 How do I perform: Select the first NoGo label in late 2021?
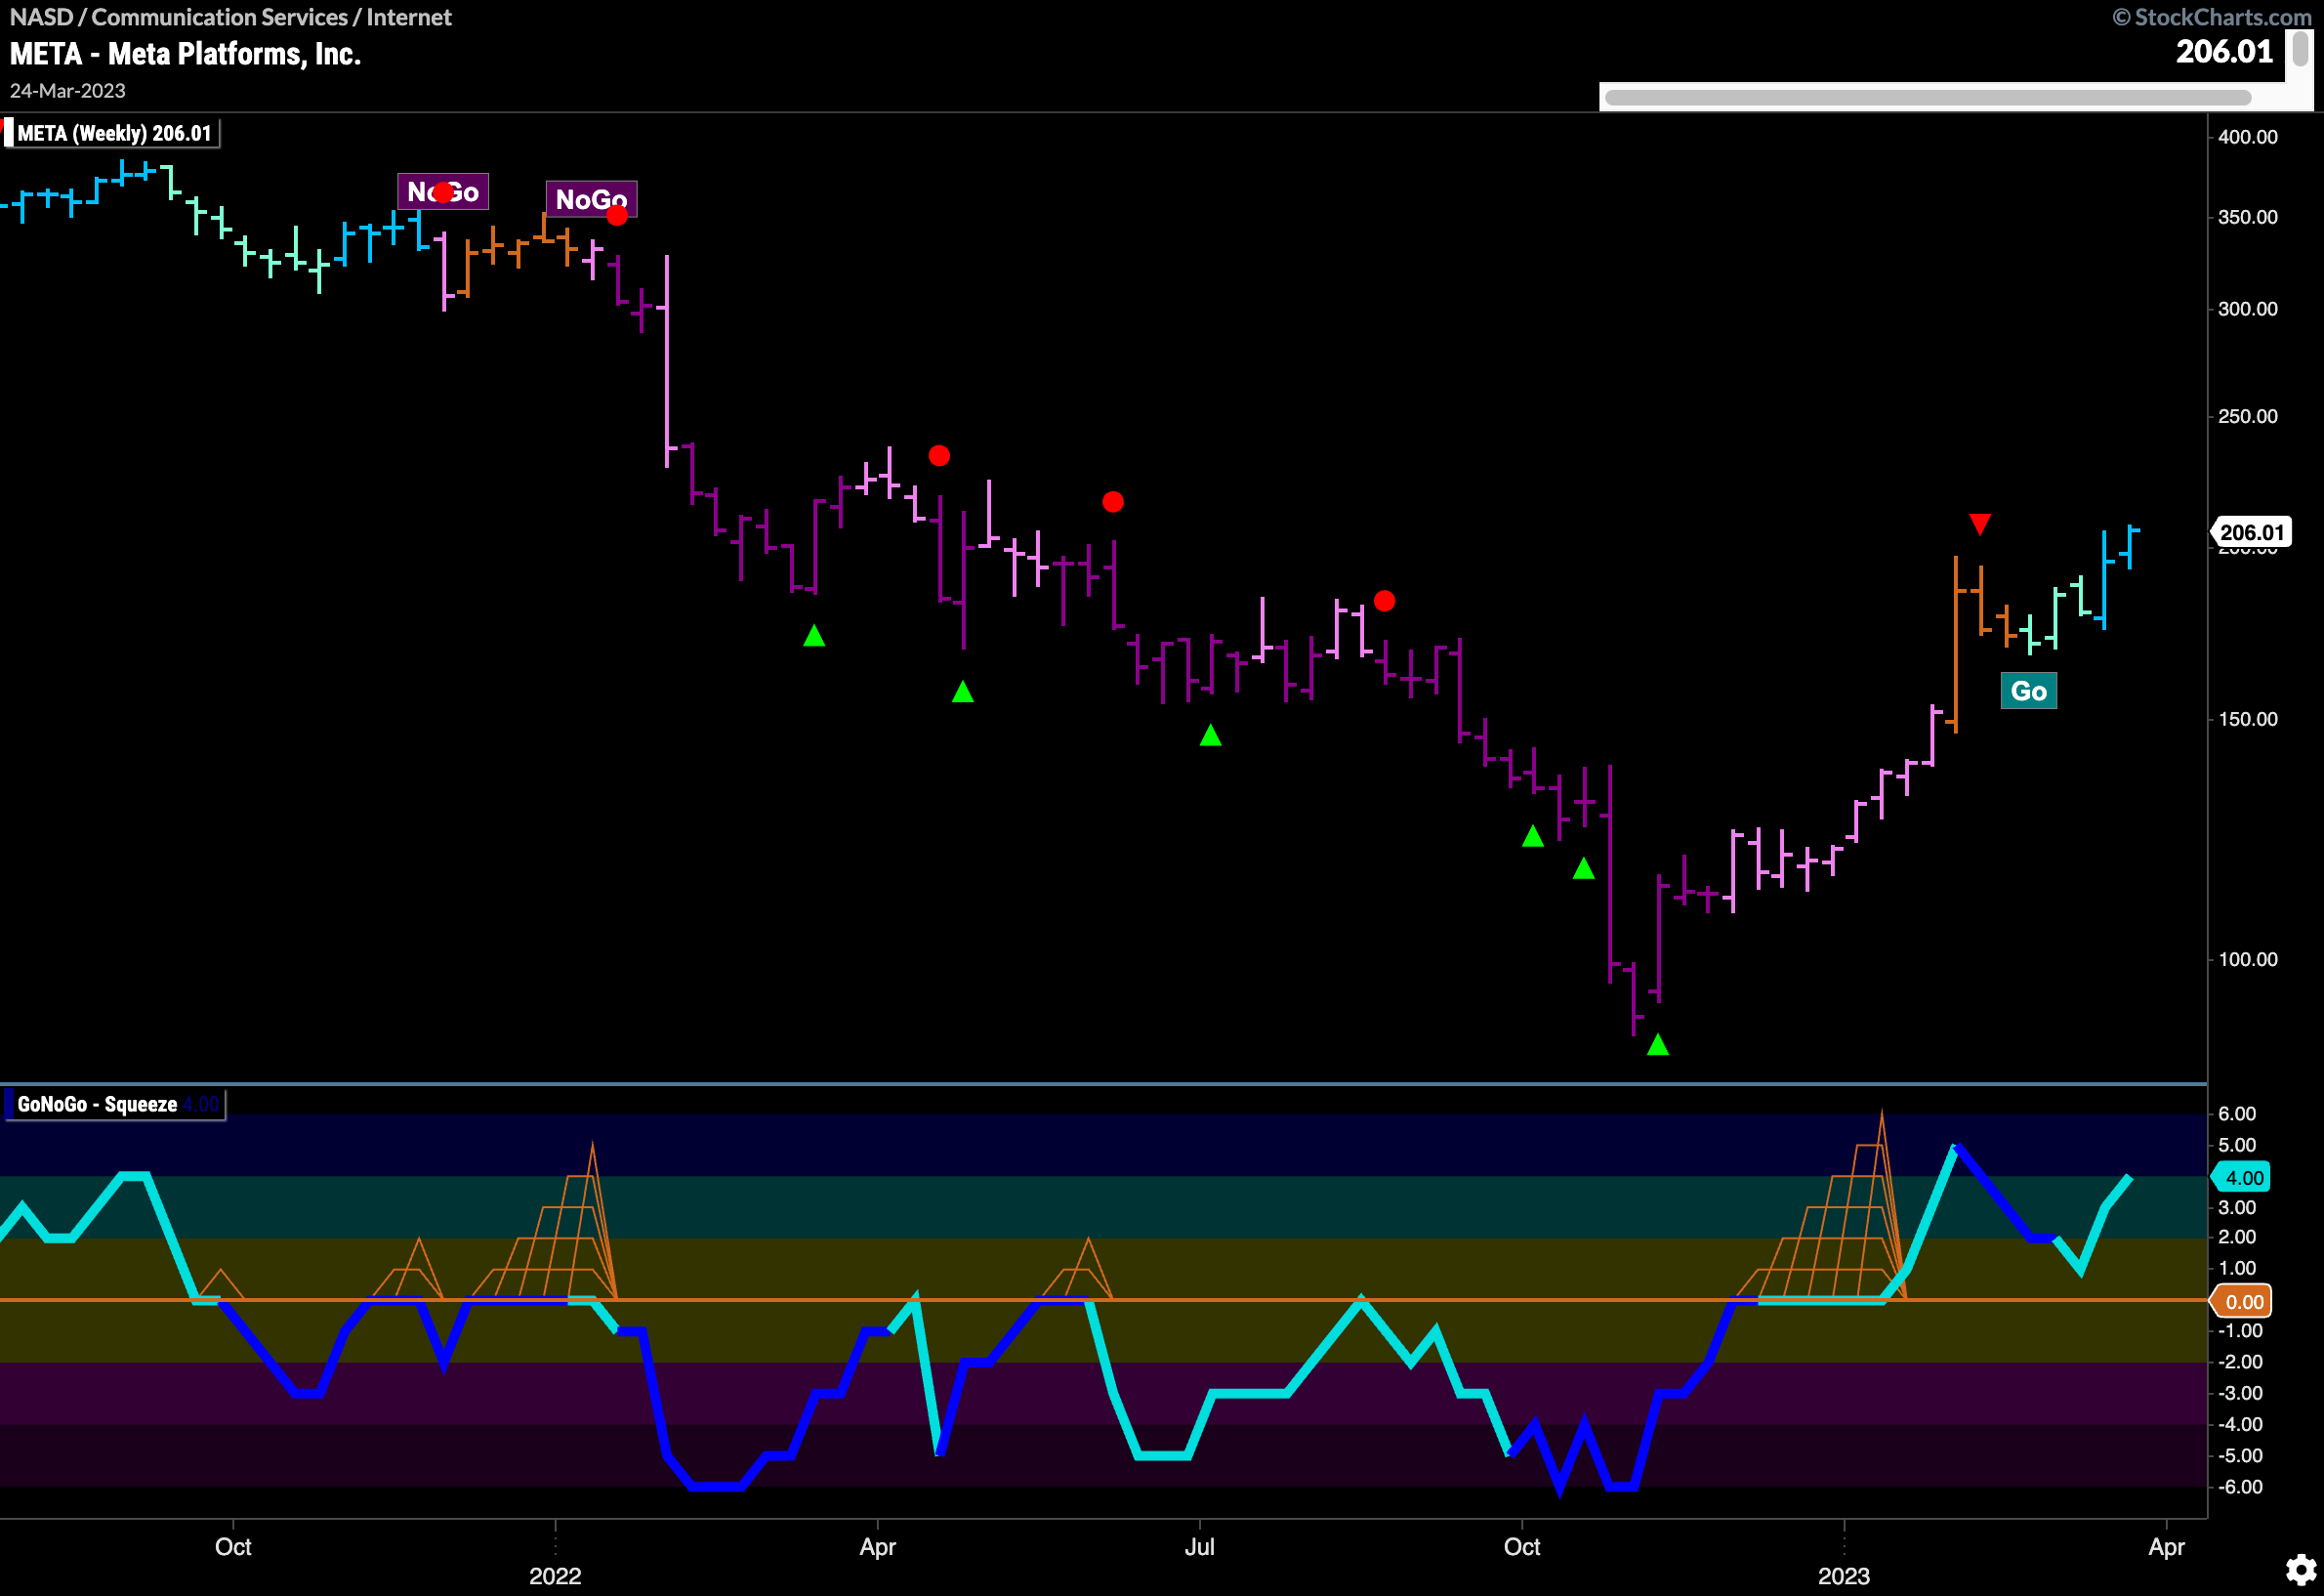tap(443, 191)
